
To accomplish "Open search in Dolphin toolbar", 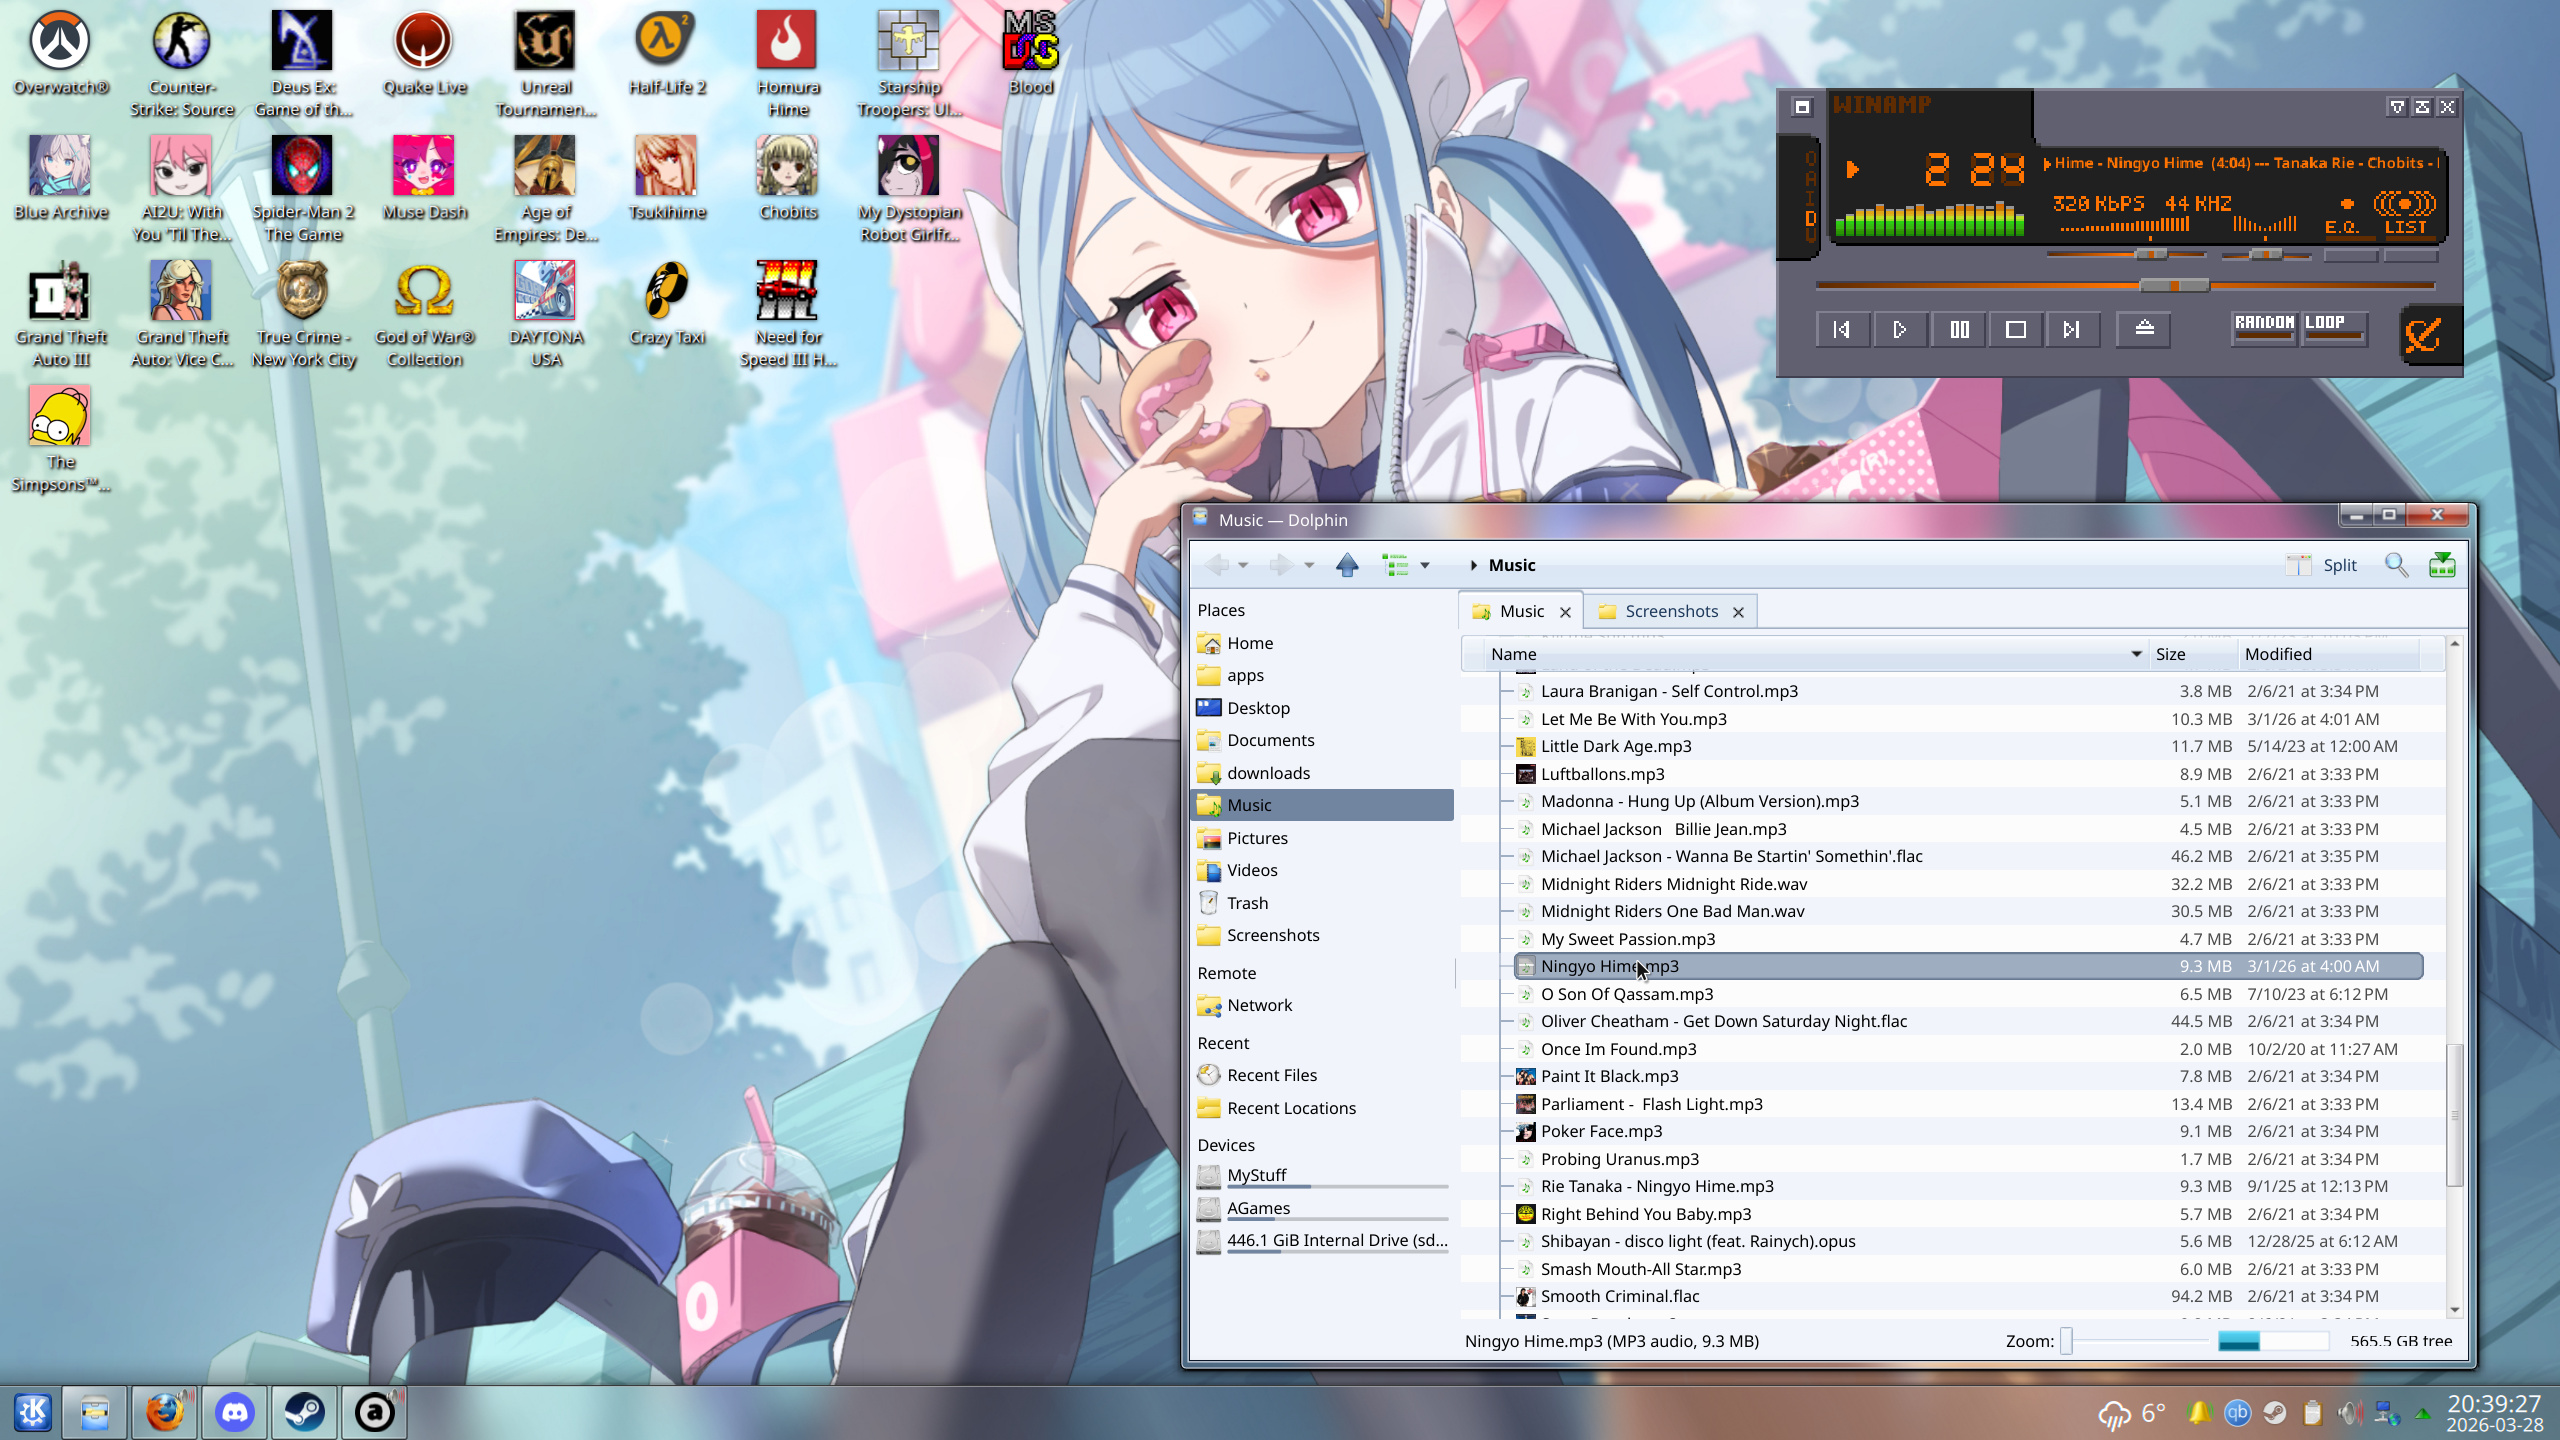I will pos(2396,565).
